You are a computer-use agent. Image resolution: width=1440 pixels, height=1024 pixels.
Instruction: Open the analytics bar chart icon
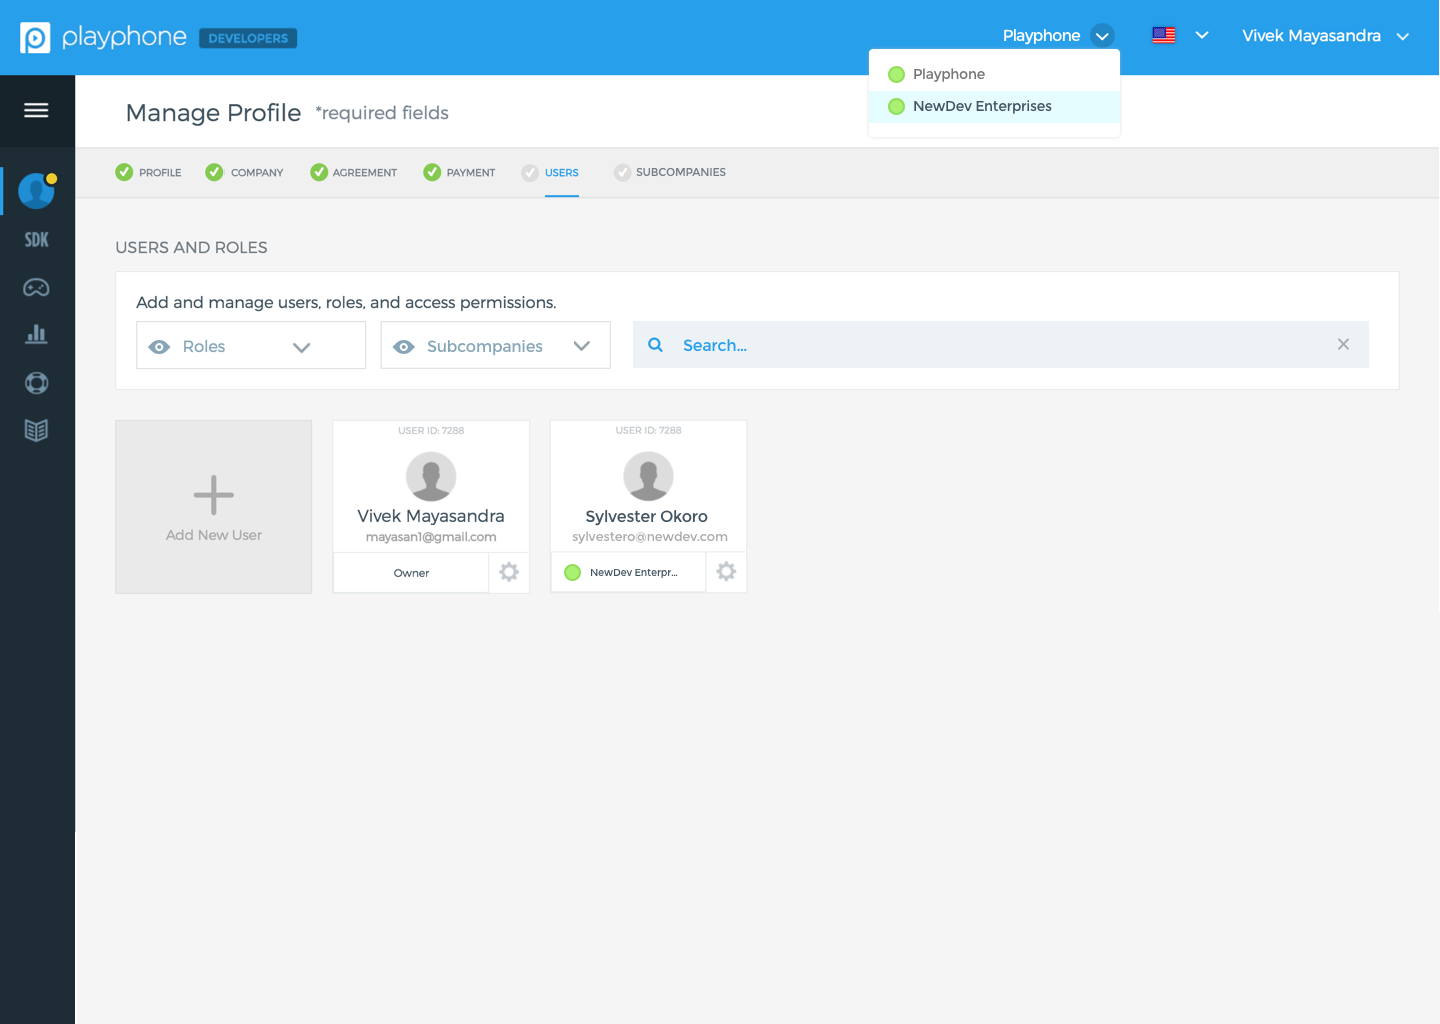click(36, 334)
